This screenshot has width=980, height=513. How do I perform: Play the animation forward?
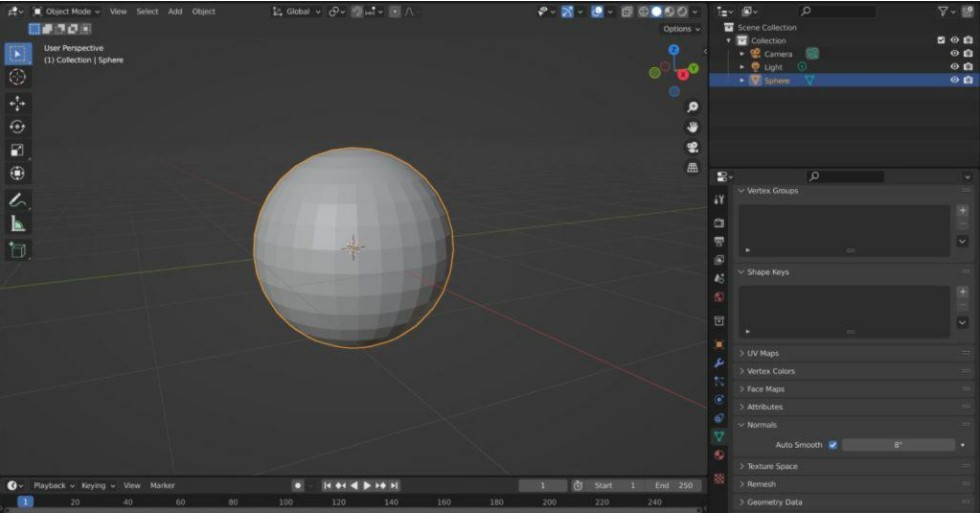[367, 486]
